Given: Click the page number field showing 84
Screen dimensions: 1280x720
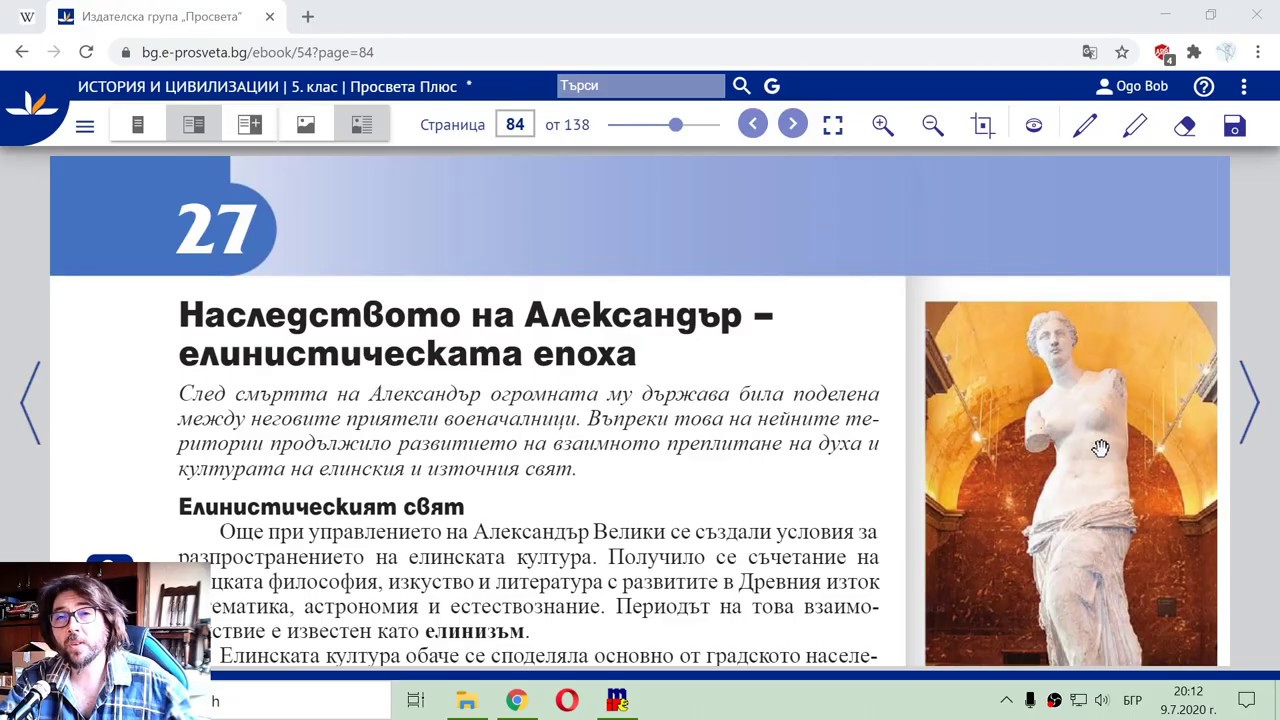Looking at the screenshot, I should point(515,125).
